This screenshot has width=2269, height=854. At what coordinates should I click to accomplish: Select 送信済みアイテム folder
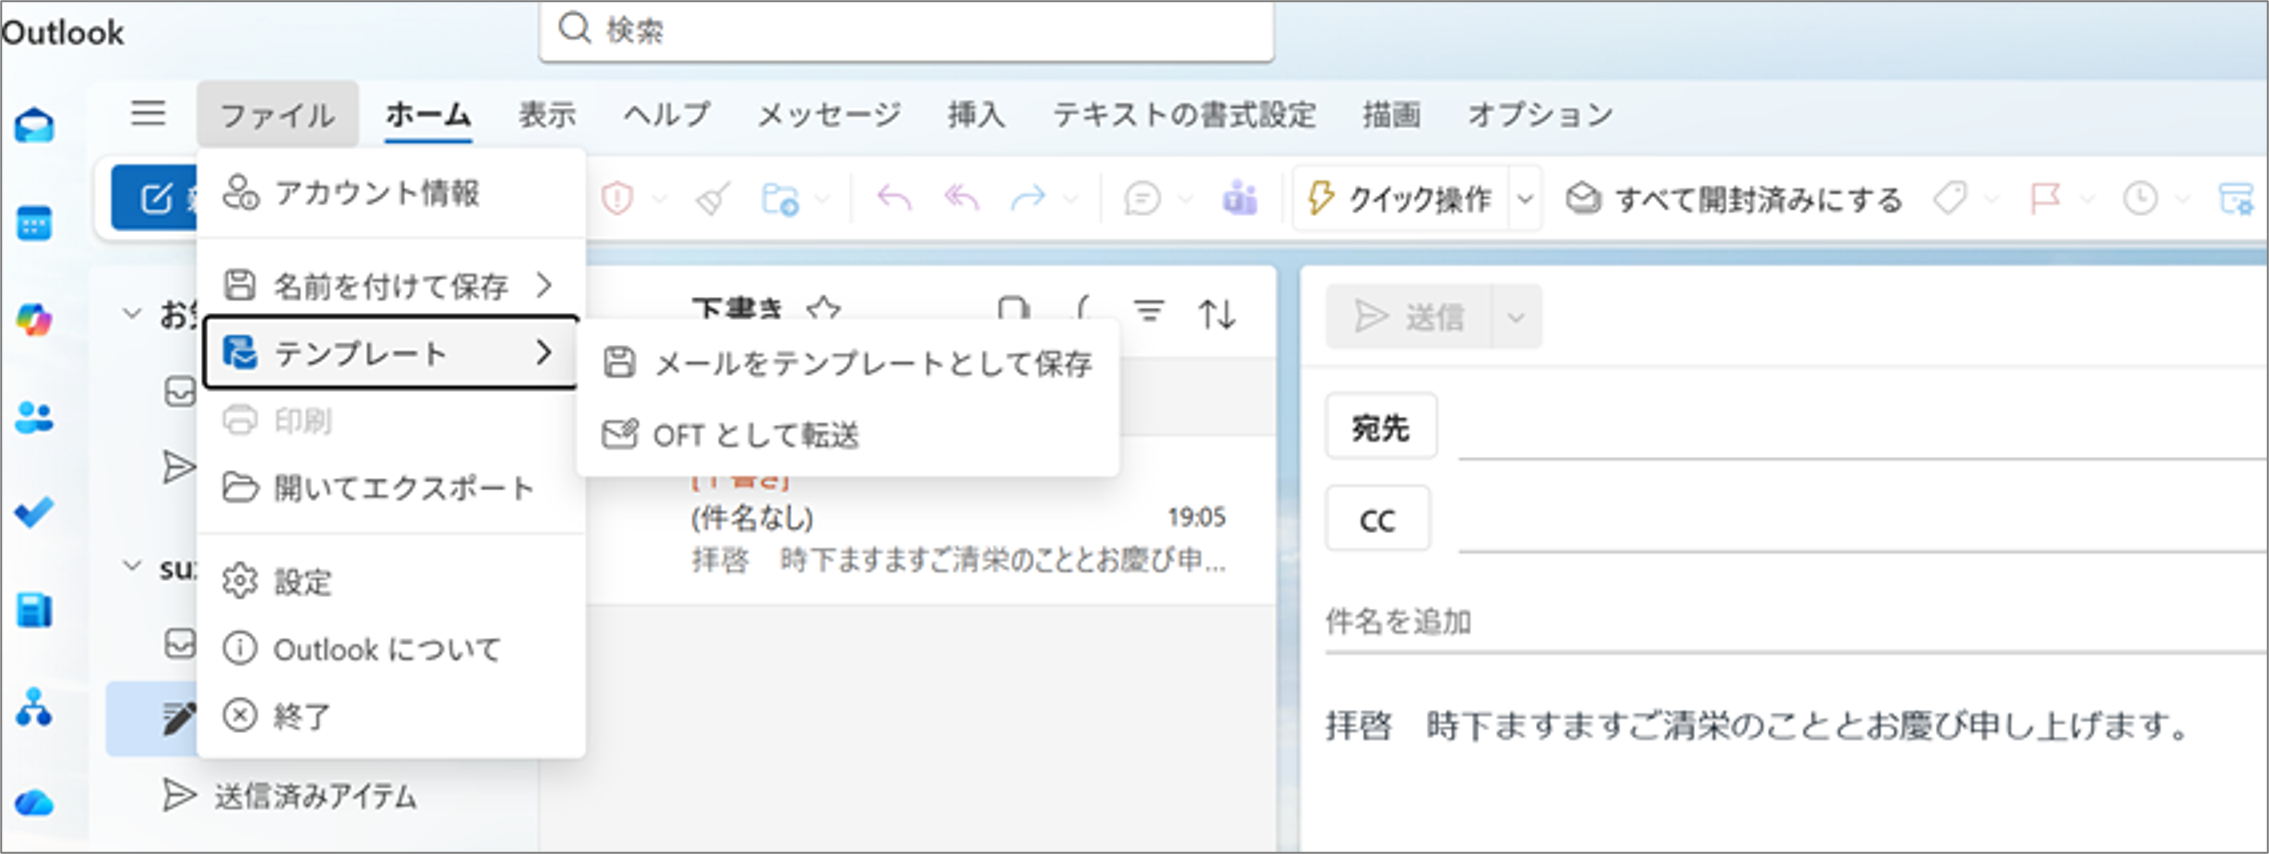coord(314,796)
